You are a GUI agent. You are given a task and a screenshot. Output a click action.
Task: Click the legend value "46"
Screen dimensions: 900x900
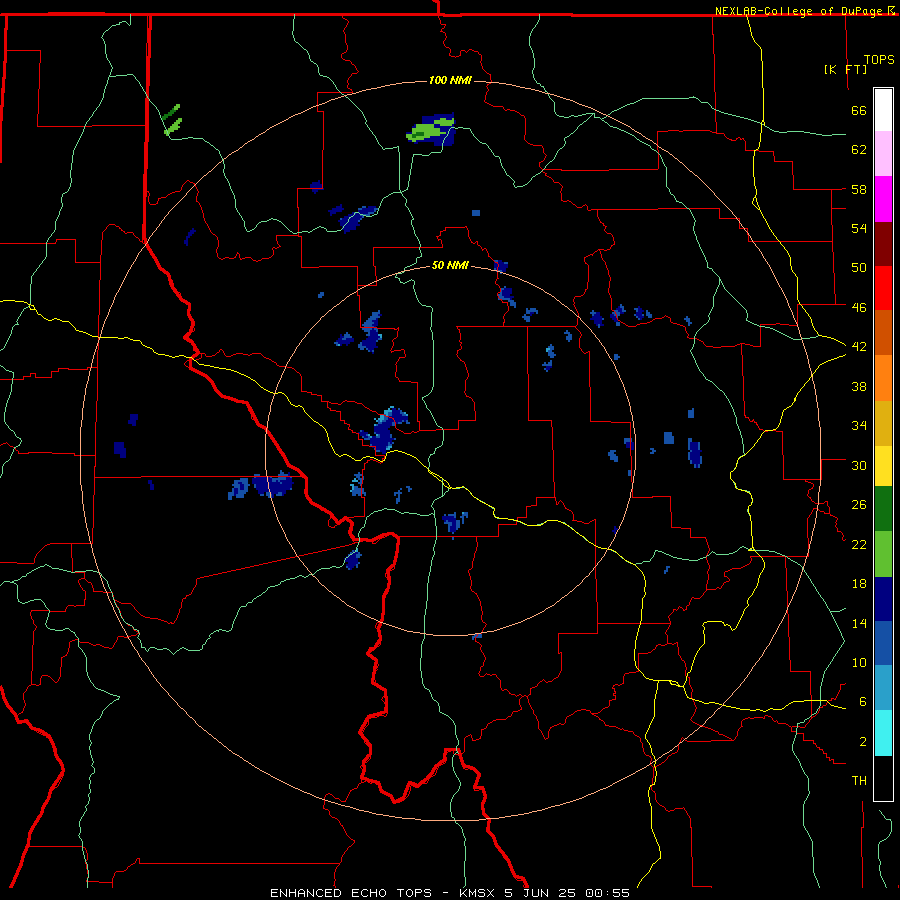(859, 308)
